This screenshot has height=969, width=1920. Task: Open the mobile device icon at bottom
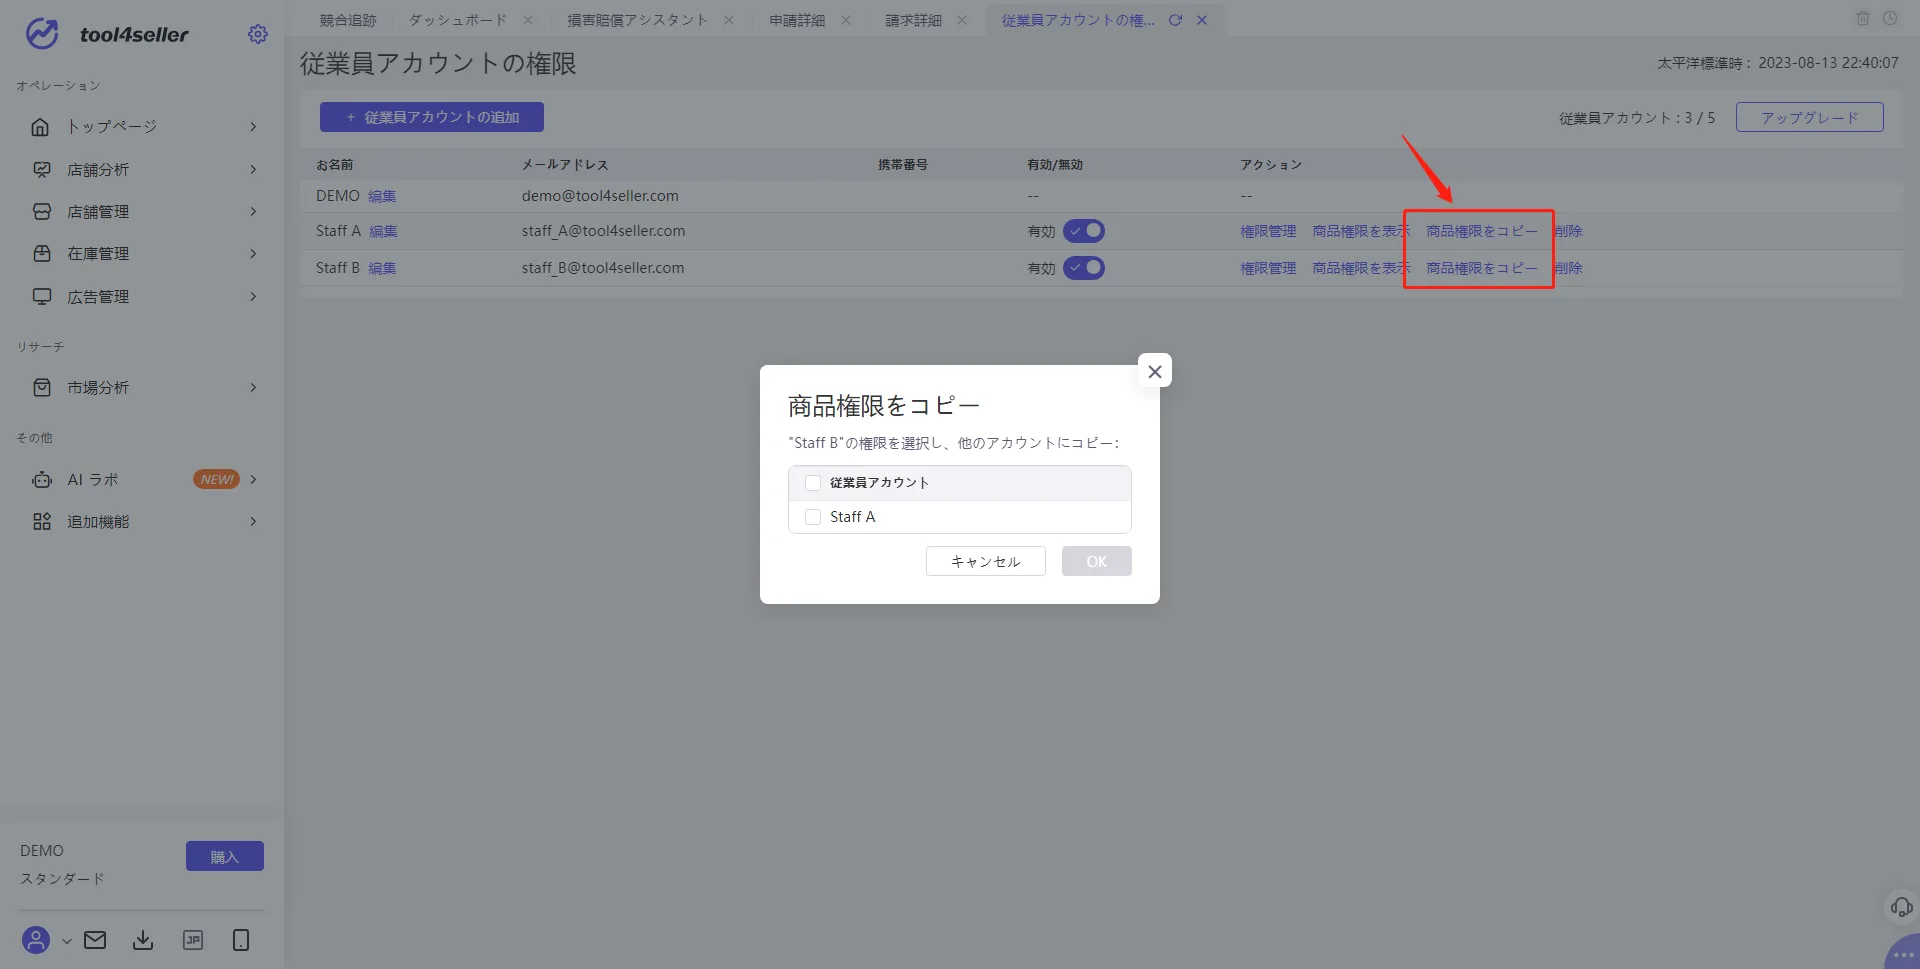click(x=241, y=940)
